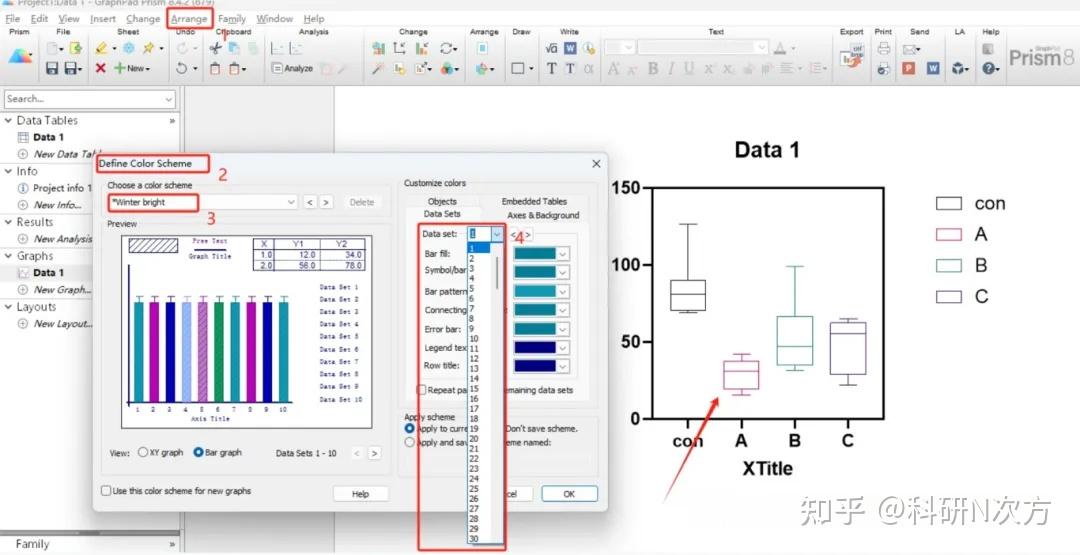This screenshot has height=555, width=1080.
Task: Open the Prism logo menu icon
Action: (20, 57)
